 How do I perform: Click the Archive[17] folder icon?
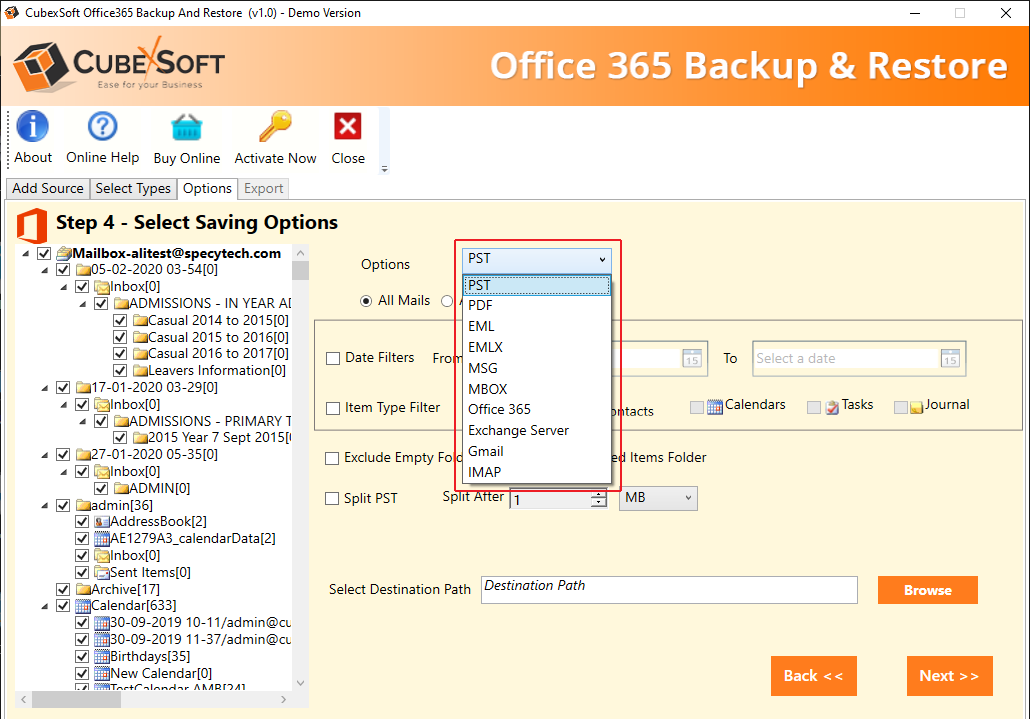coord(83,590)
